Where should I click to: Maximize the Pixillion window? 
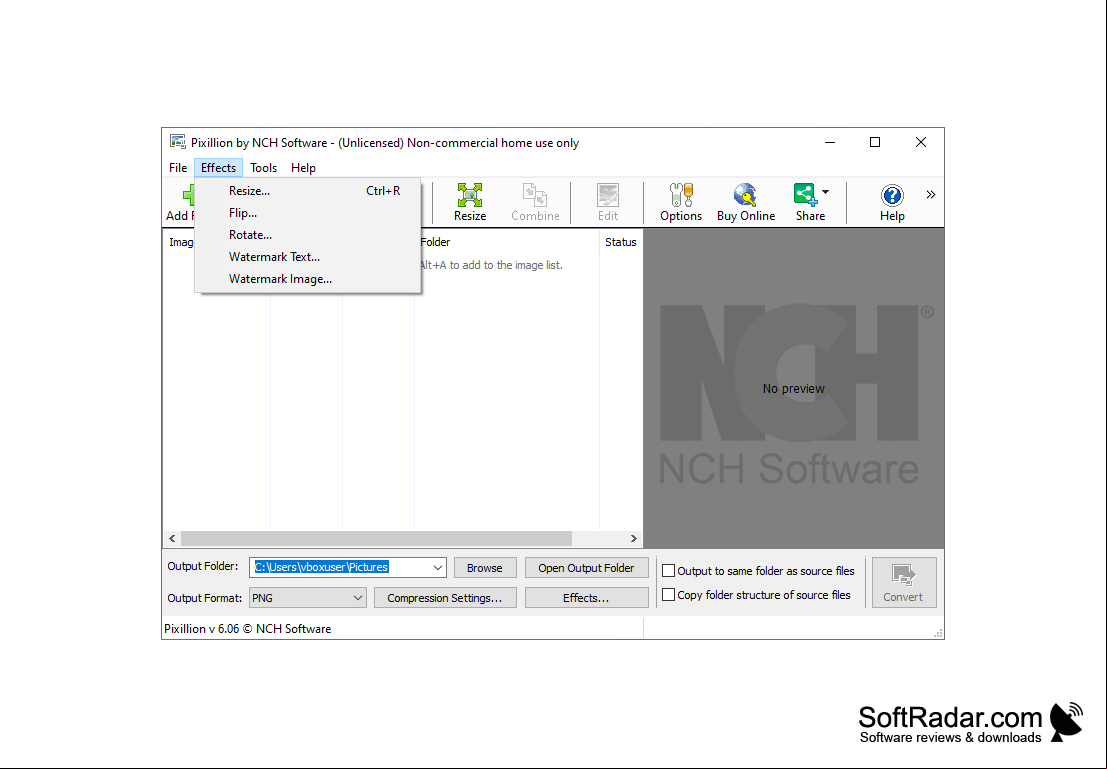875,142
